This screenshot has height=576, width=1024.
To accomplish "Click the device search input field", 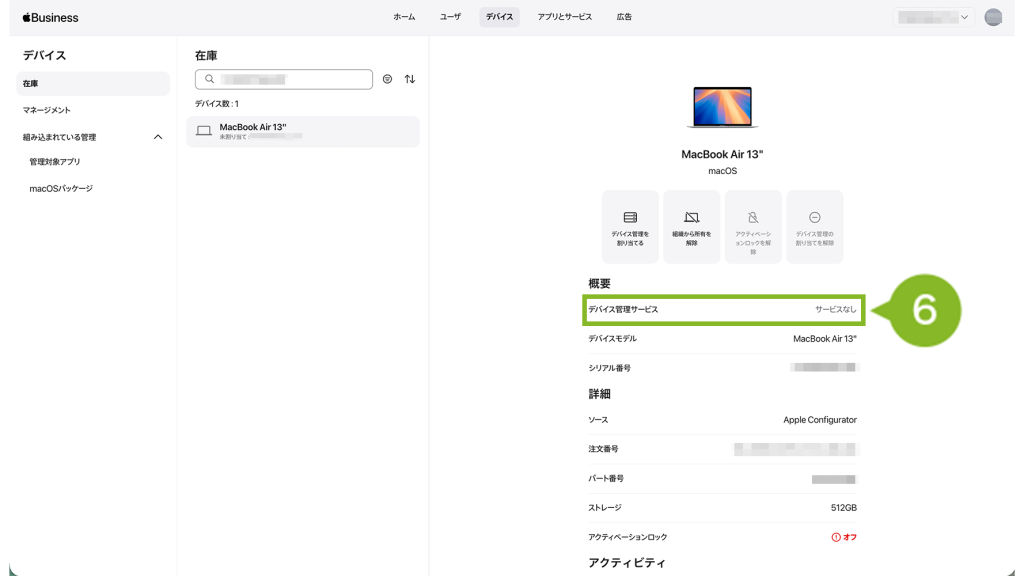I will tap(290, 79).
